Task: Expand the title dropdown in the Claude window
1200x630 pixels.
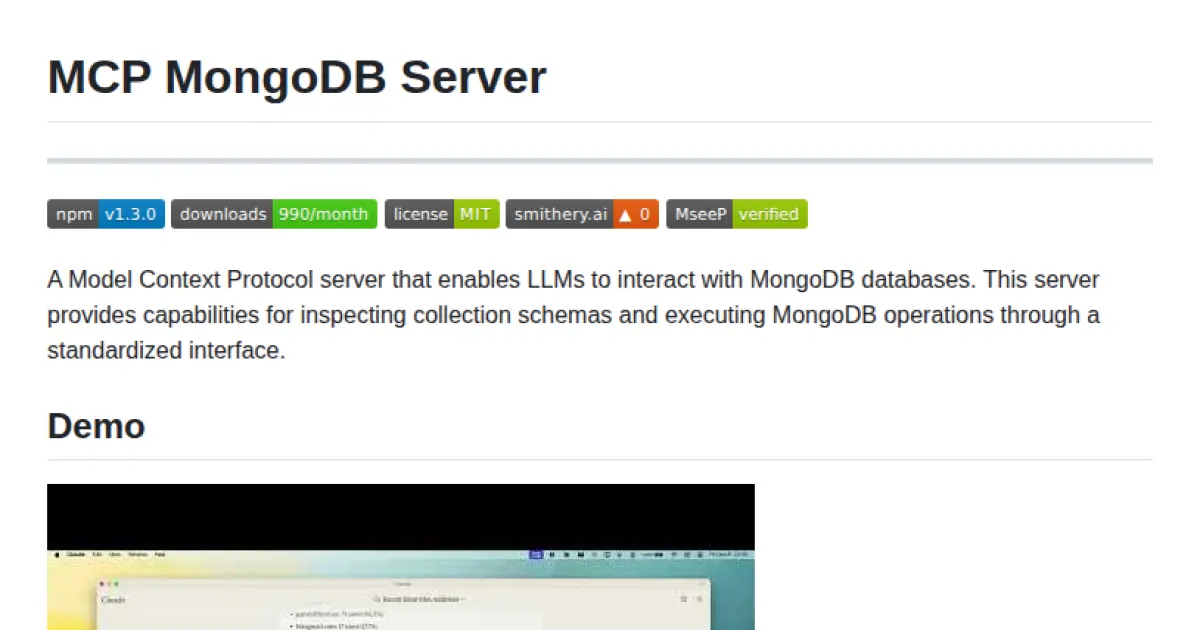Action: [x=462, y=598]
